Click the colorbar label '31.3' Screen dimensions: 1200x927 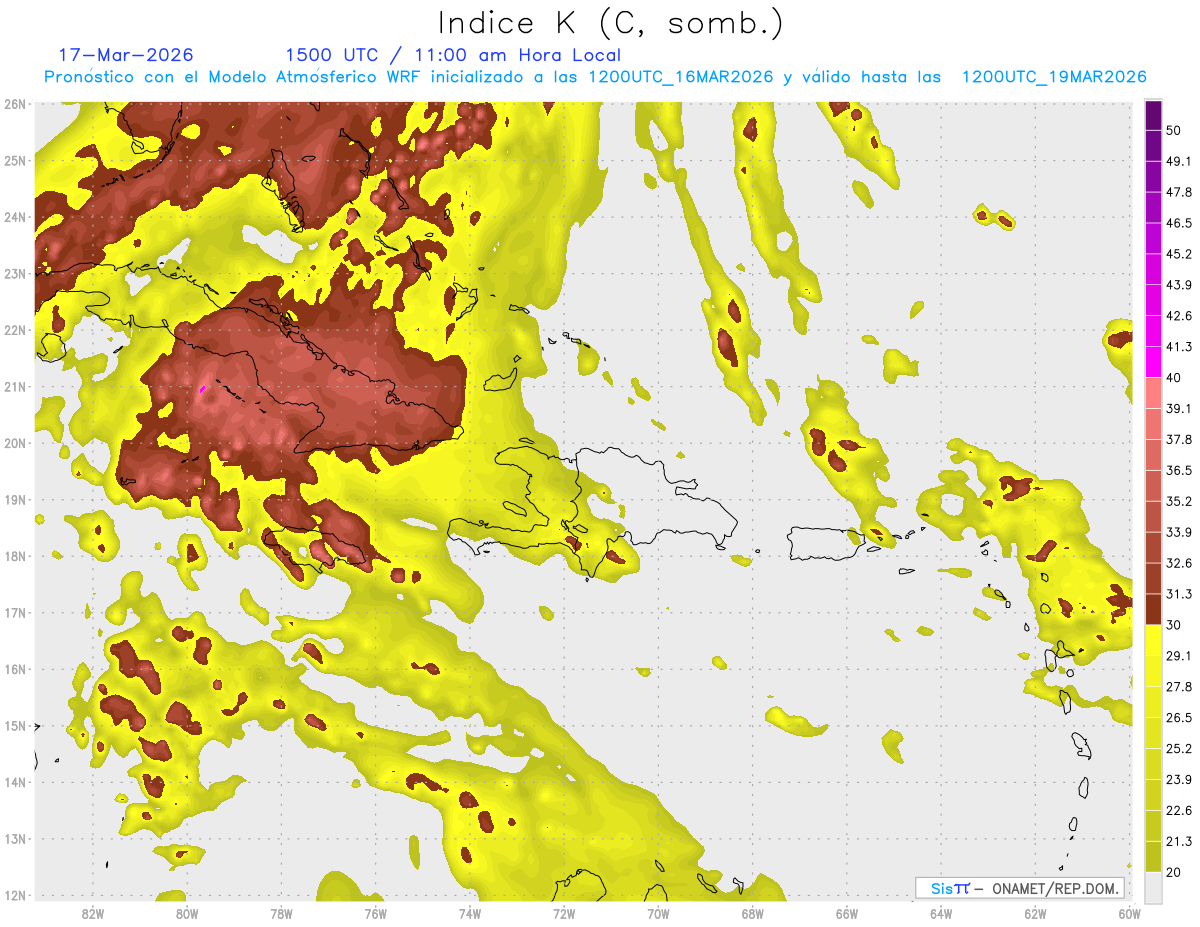click(x=1179, y=594)
